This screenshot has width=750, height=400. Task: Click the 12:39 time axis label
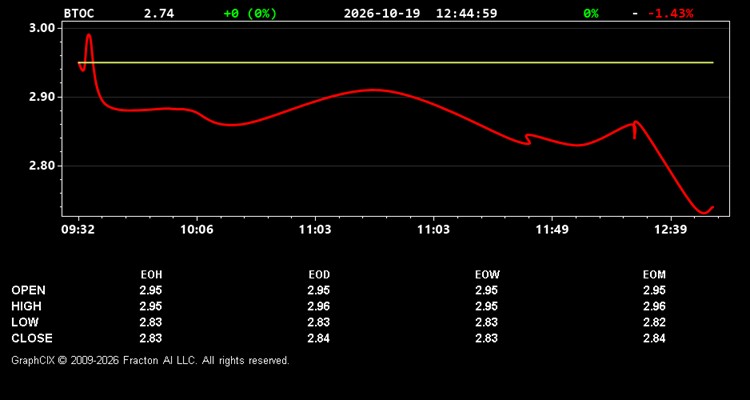pyautogui.click(x=671, y=229)
